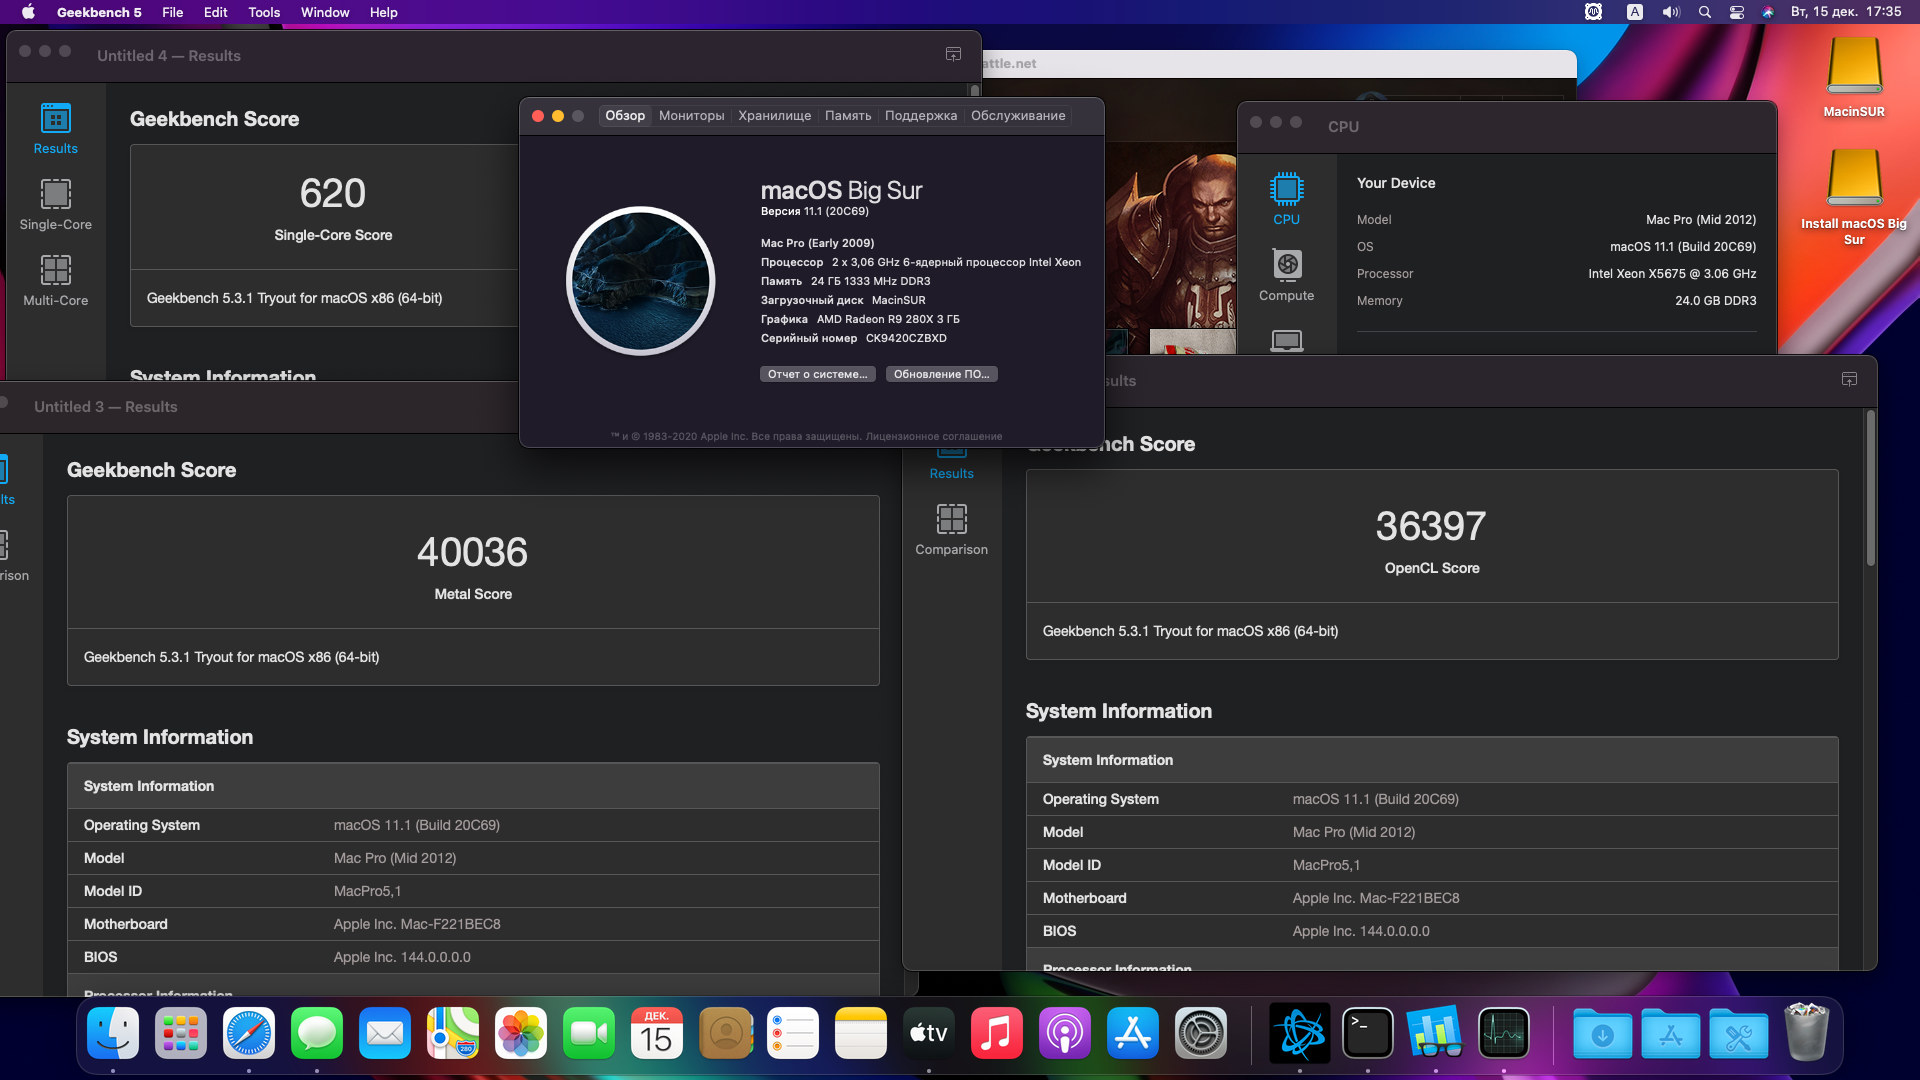
Task: Select the Compute icon in the CPU window
Action: coord(1286,266)
